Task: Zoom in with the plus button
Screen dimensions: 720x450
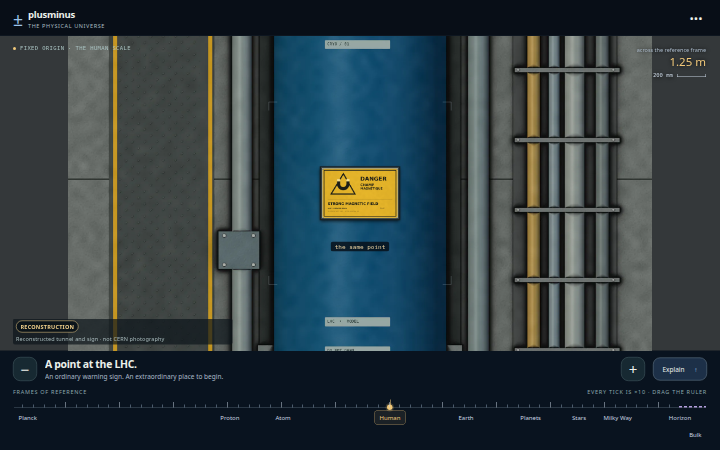Action: coord(633,369)
